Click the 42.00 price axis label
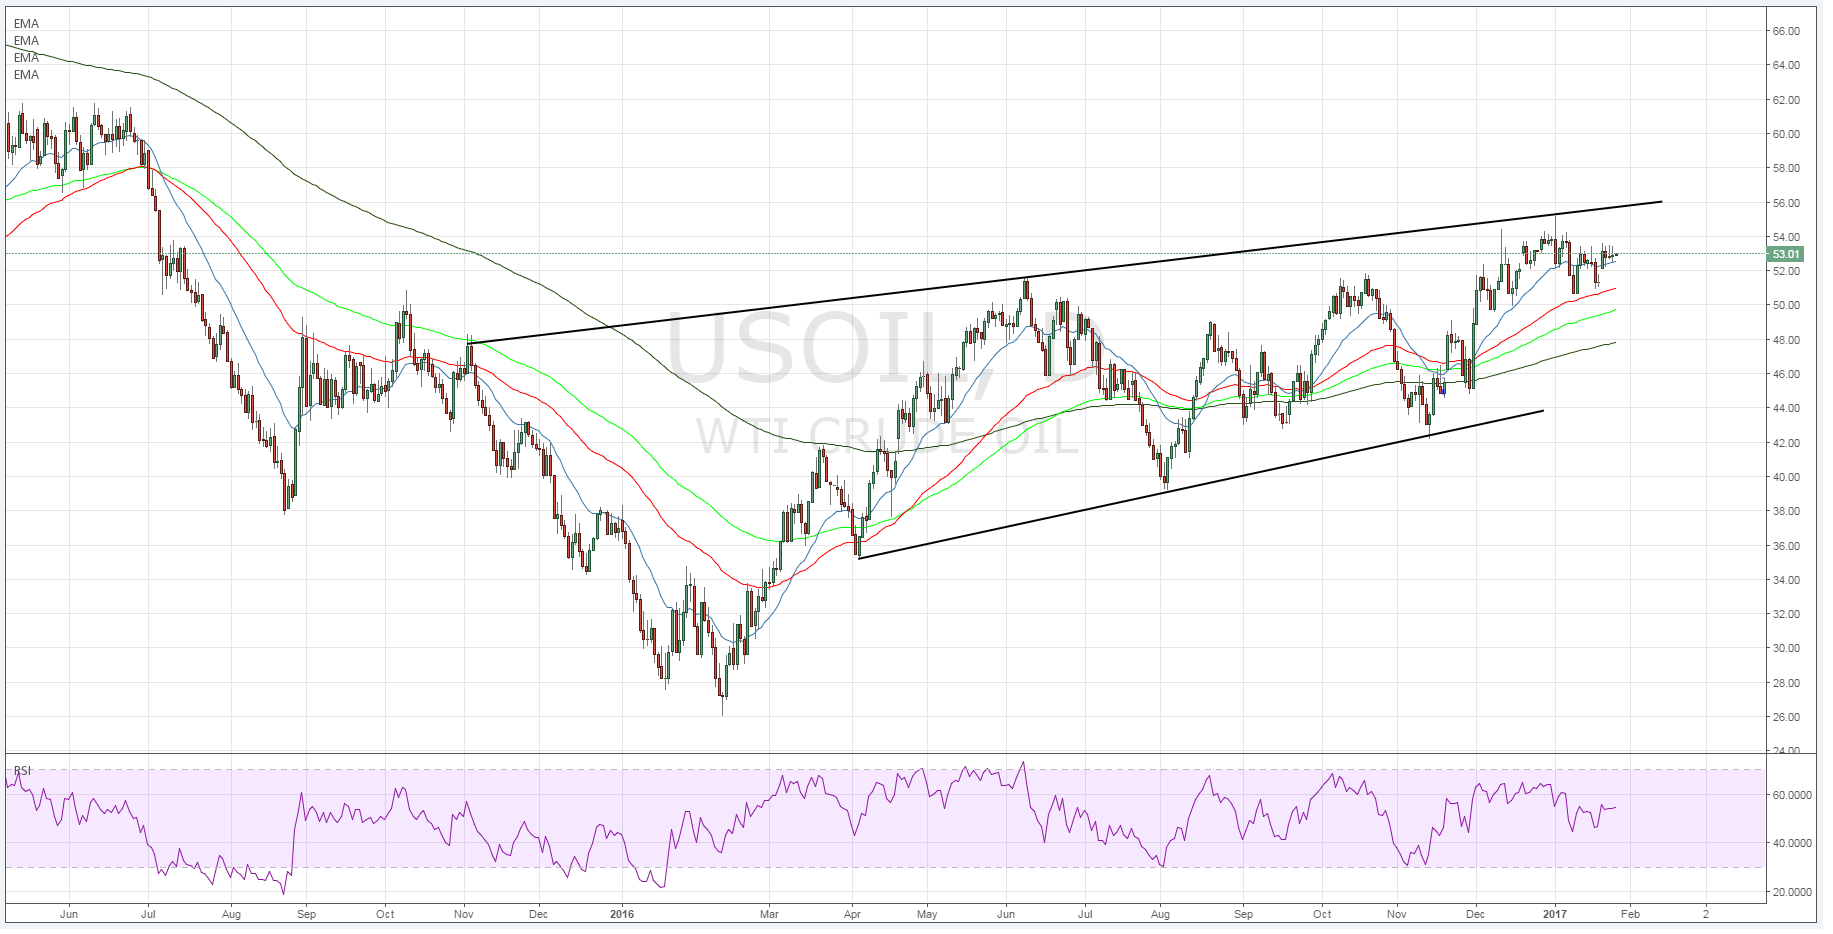The width and height of the screenshot is (1833, 934). (1786, 443)
